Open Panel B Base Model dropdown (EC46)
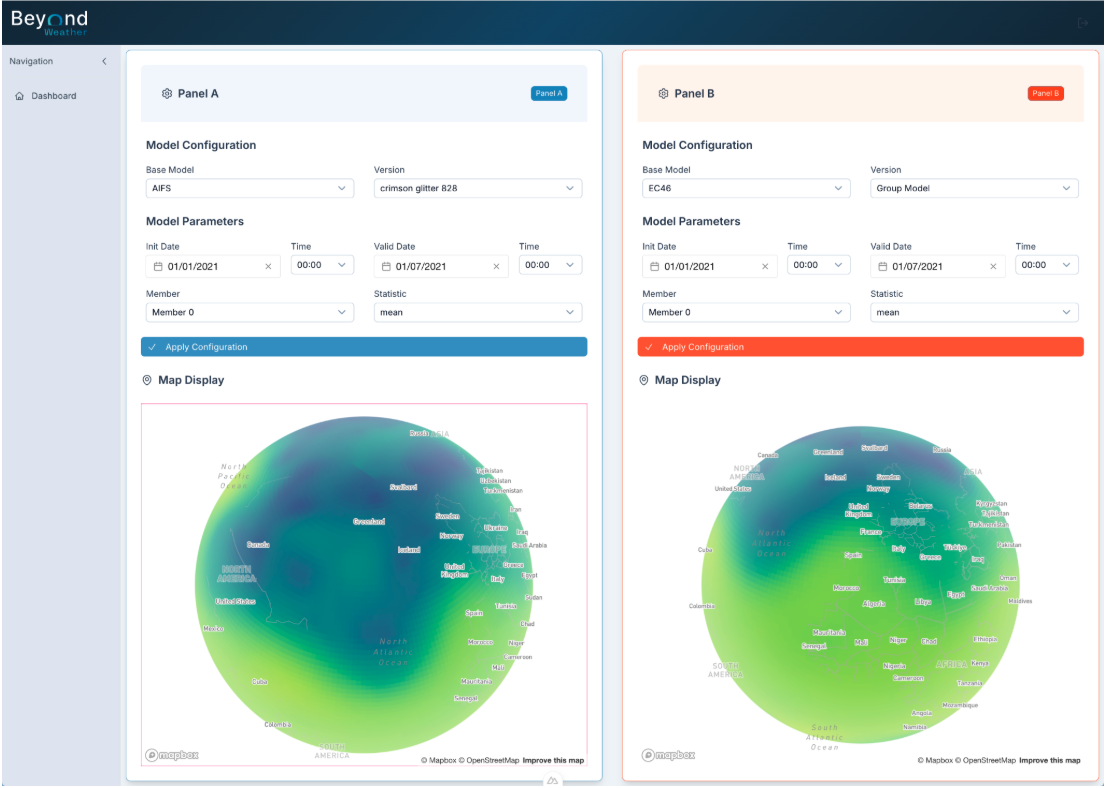The image size is (1106, 788). [746, 188]
